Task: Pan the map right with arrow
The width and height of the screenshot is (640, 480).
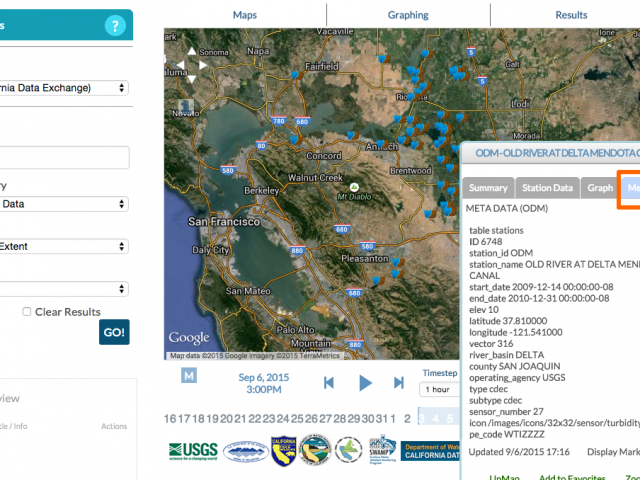Action: [203, 65]
